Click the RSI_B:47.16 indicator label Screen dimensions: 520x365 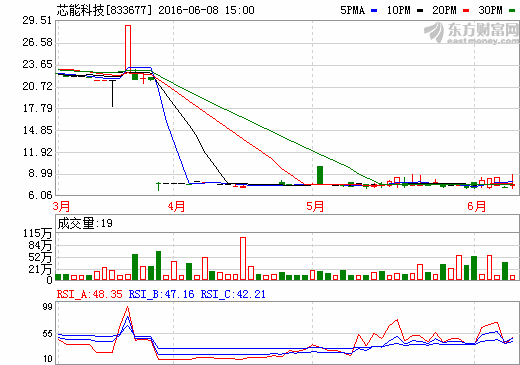pos(161,294)
